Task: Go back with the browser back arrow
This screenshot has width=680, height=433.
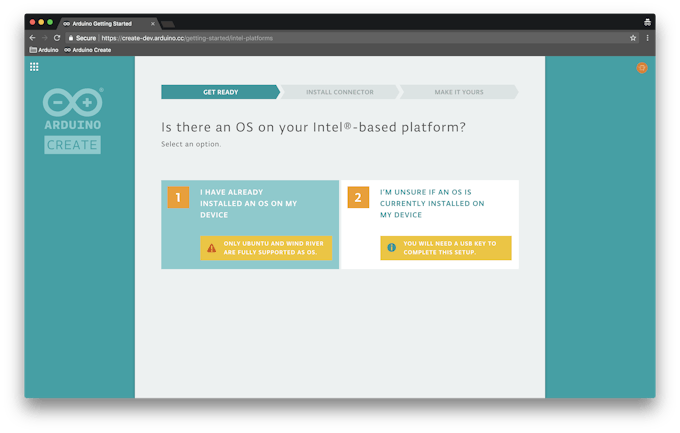Action: pos(33,38)
